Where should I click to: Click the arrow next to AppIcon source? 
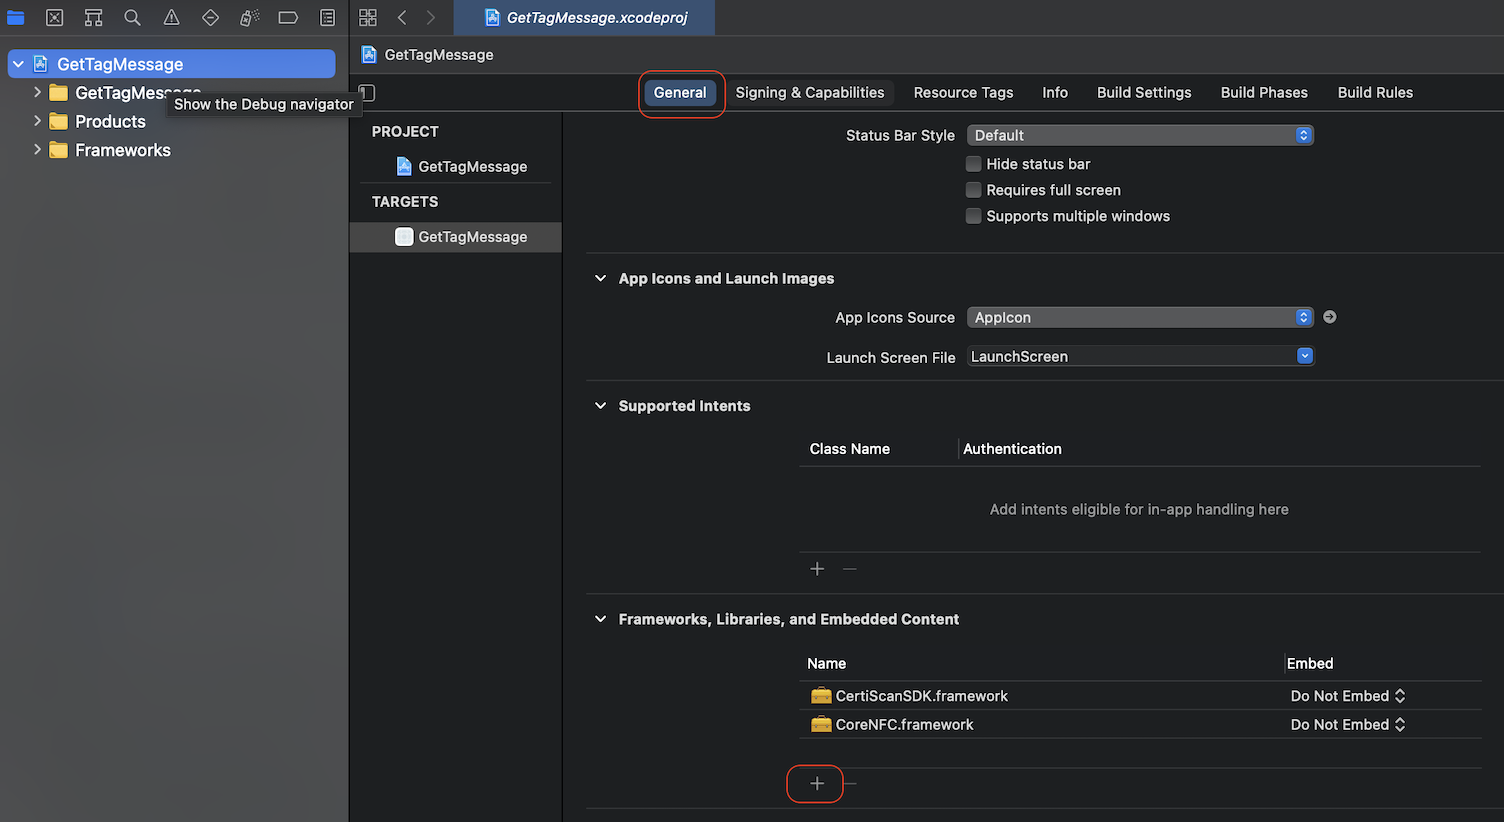1330,317
